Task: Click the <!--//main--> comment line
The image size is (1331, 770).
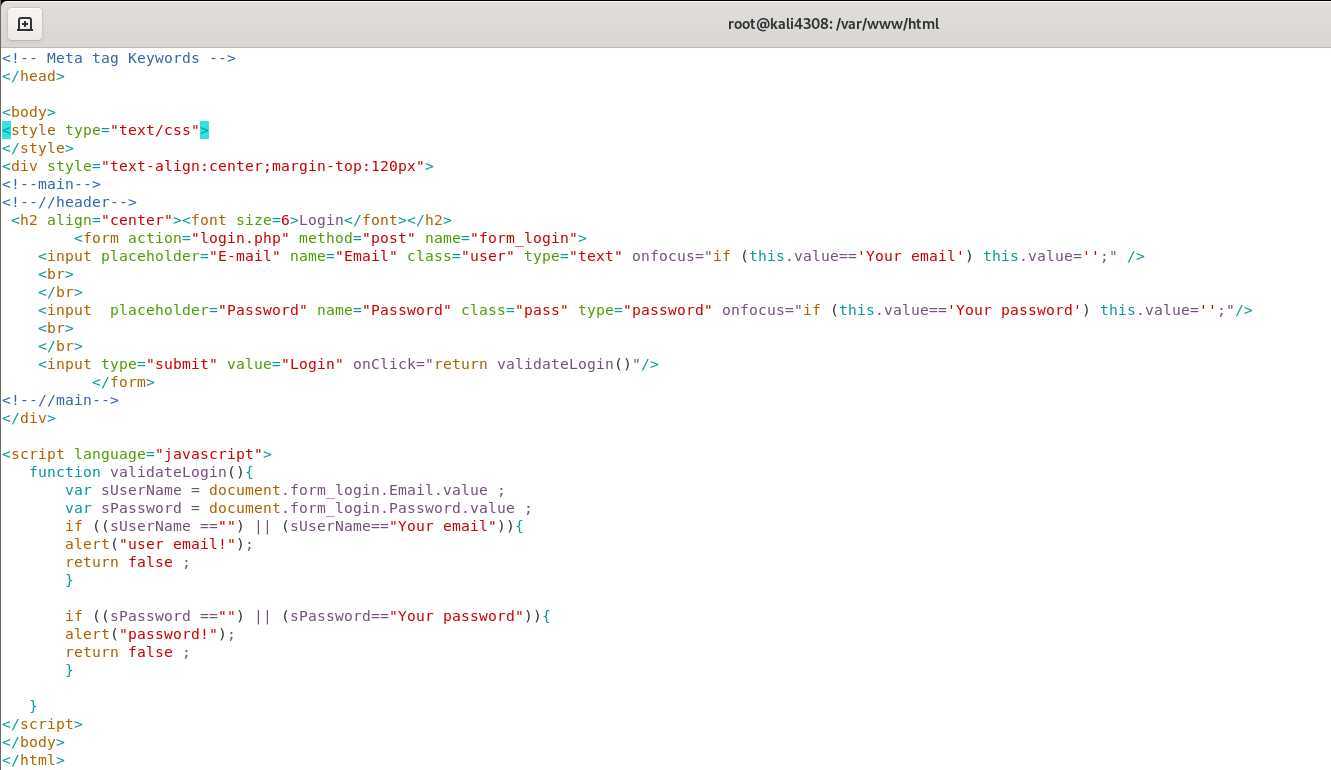Action: pos(60,400)
